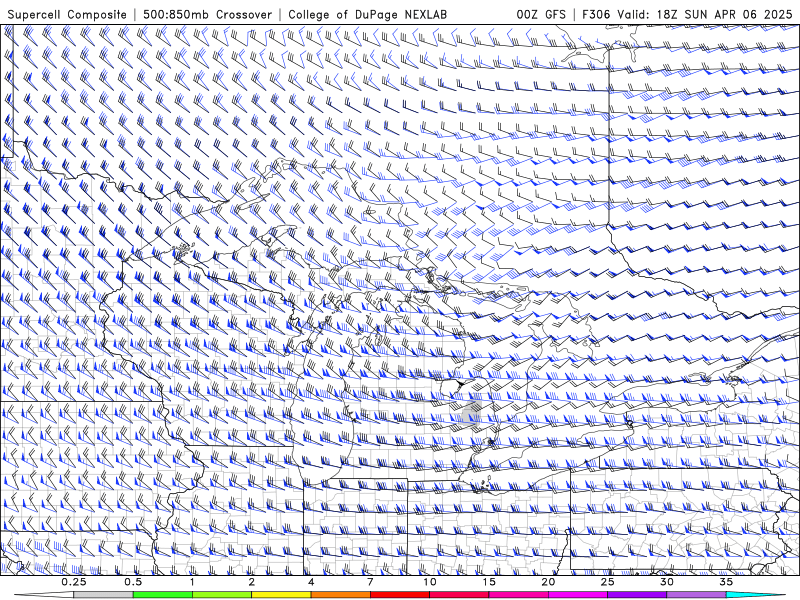Select the hot pink 15–20 colorbar segment

coord(518,595)
